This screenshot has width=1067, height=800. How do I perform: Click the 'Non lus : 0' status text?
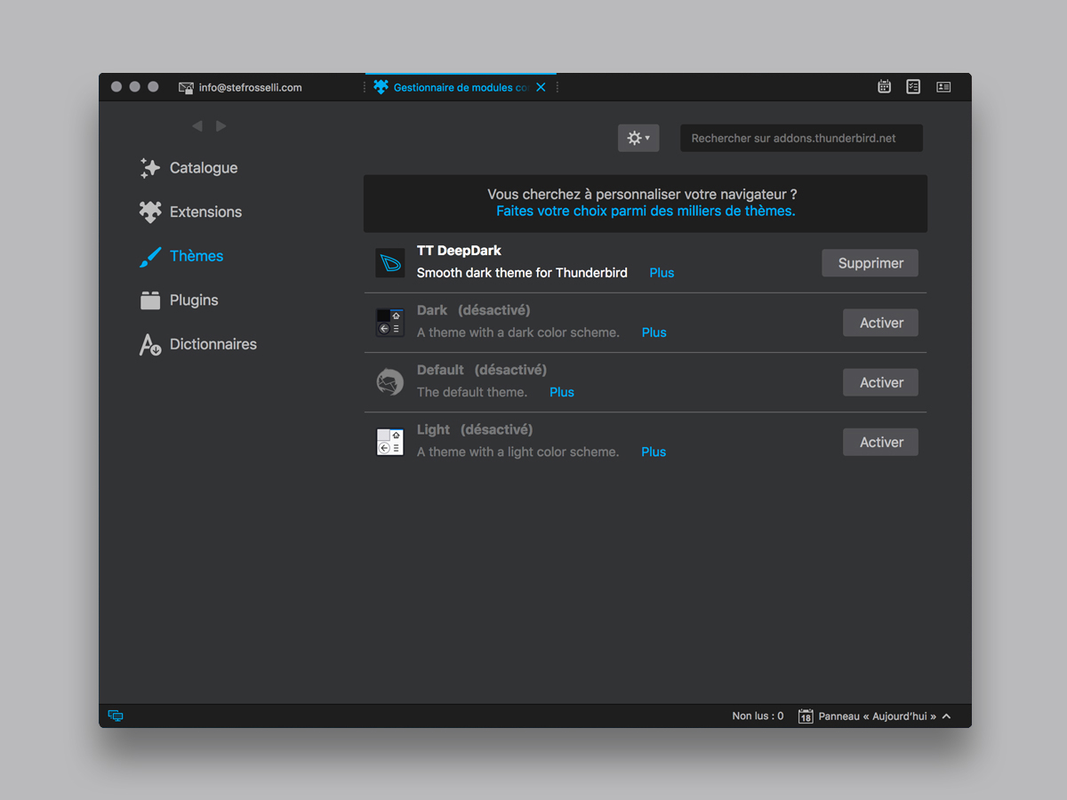757,716
